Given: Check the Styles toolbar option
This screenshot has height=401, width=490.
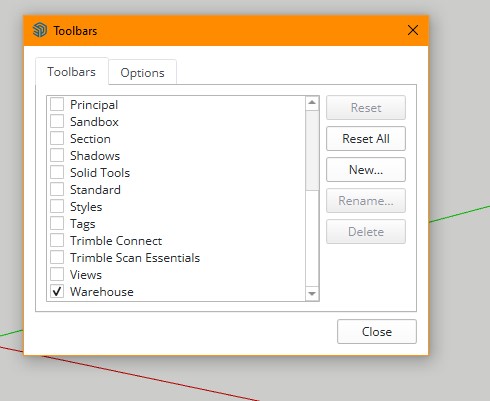Looking at the screenshot, I should [57, 206].
